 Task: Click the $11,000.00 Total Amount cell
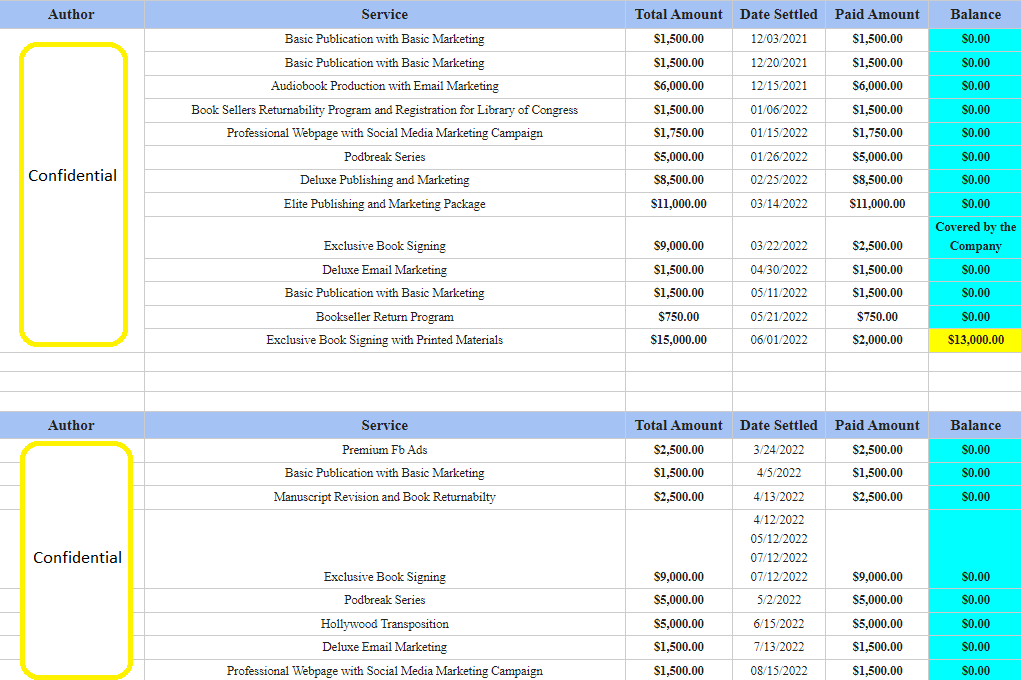tap(678, 204)
